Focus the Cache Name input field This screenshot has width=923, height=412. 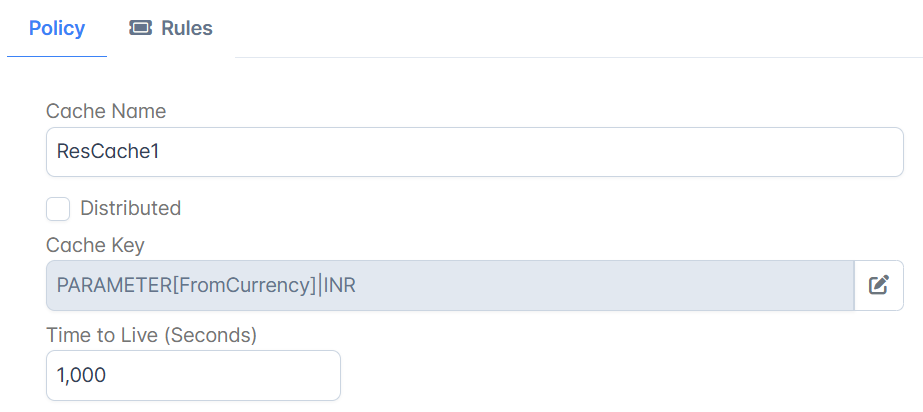click(x=474, y=152)
